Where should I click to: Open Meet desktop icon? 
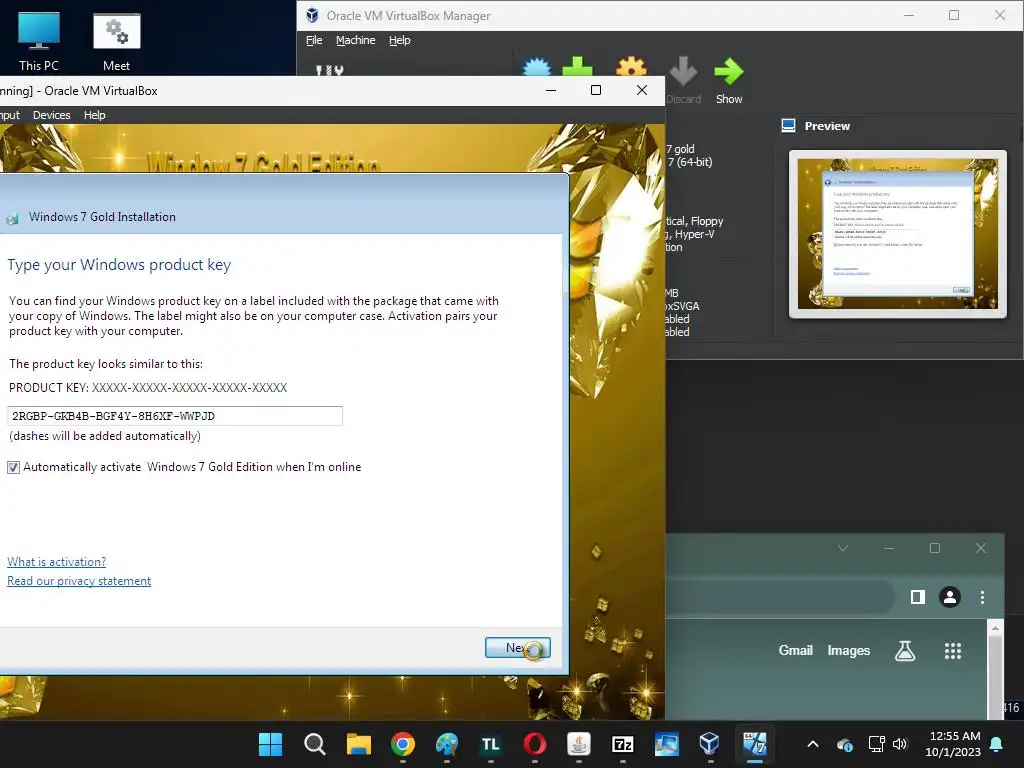coord(116,40)
